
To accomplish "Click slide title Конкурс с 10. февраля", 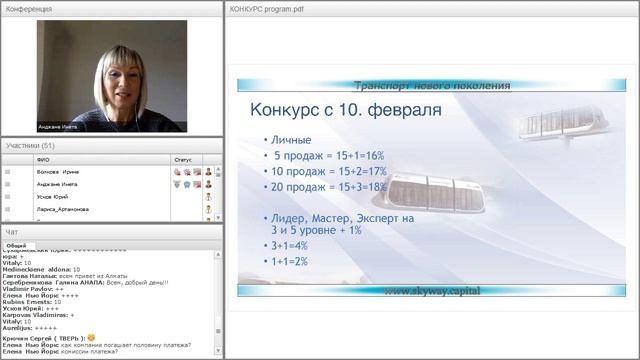I will tap(346, 110).
